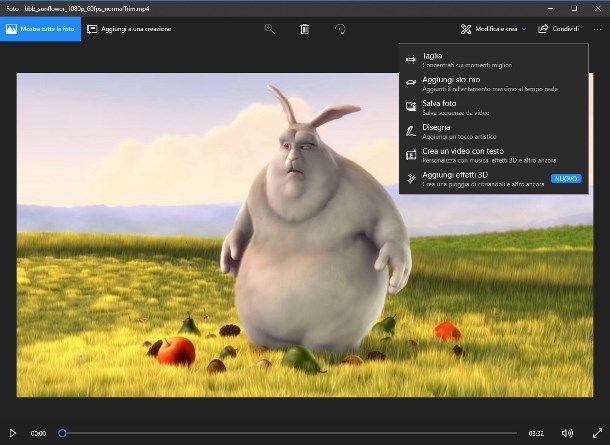Select Taglia from the menu
Viewport: 610px width, 445px height.
494,60
